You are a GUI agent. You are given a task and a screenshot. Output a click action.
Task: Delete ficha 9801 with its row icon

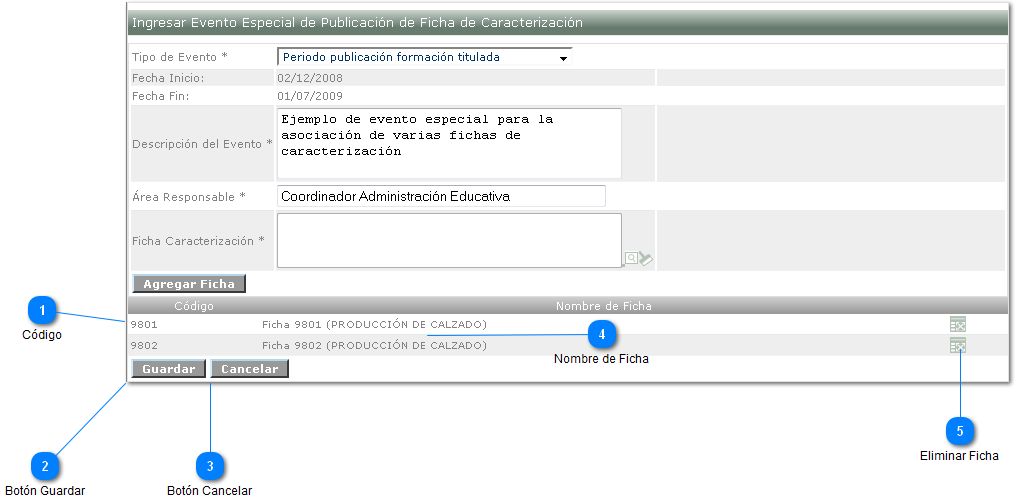(957, 324)
